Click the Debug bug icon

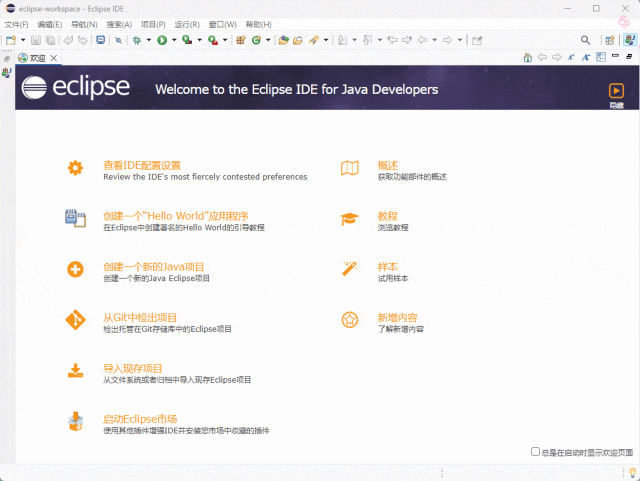137,40
